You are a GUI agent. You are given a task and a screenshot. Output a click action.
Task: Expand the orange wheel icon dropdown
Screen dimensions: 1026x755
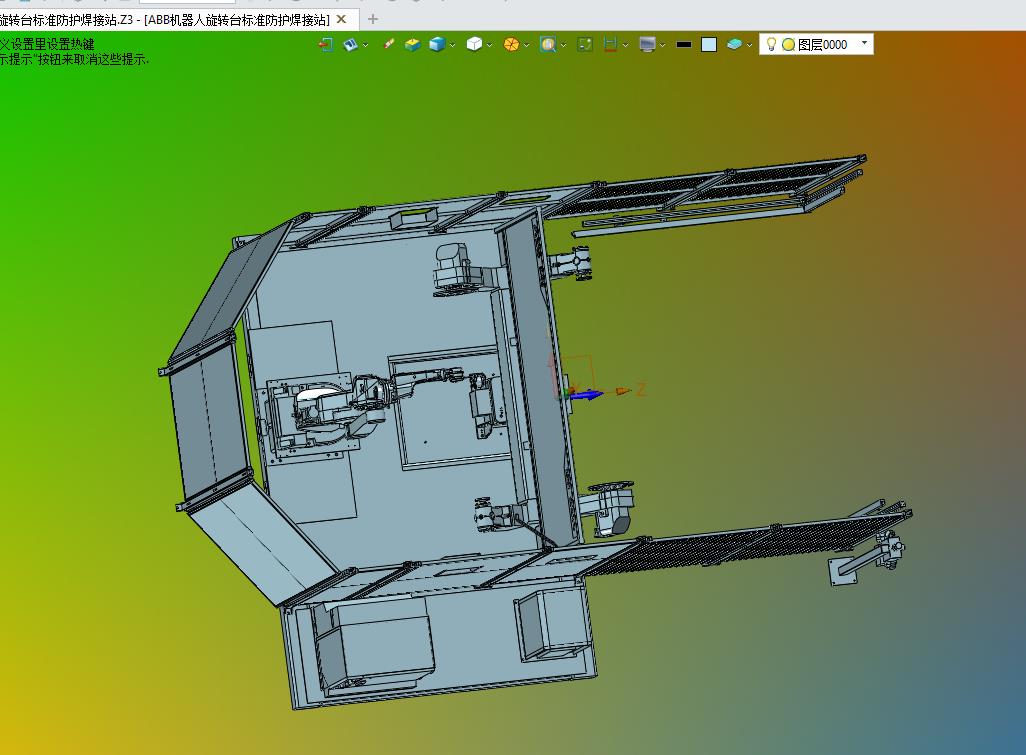point(527,45)
